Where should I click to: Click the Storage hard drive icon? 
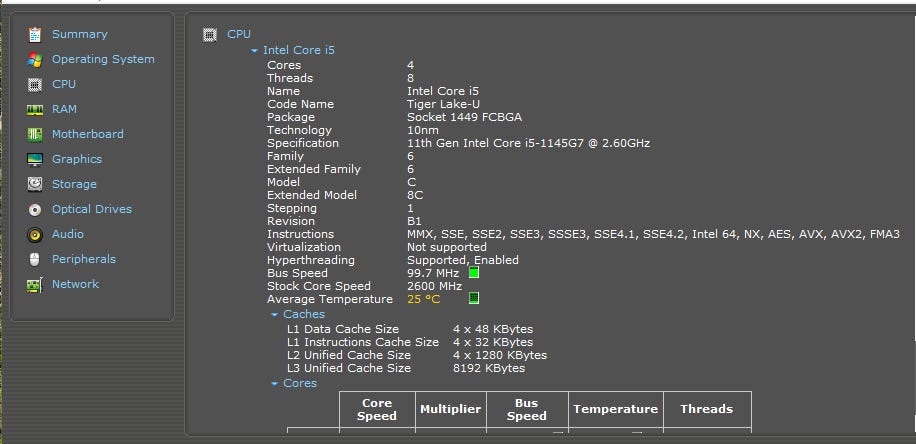click(35, 185)
